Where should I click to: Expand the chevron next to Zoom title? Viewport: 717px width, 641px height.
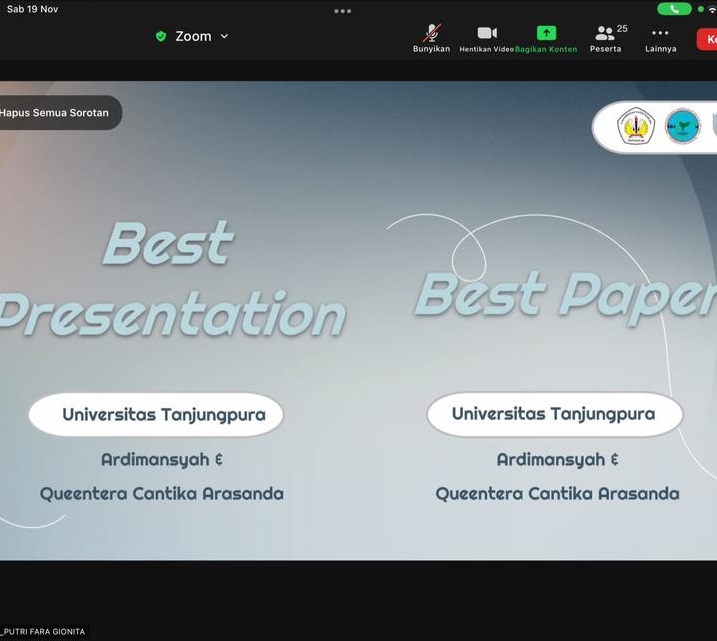coord(224,36)
